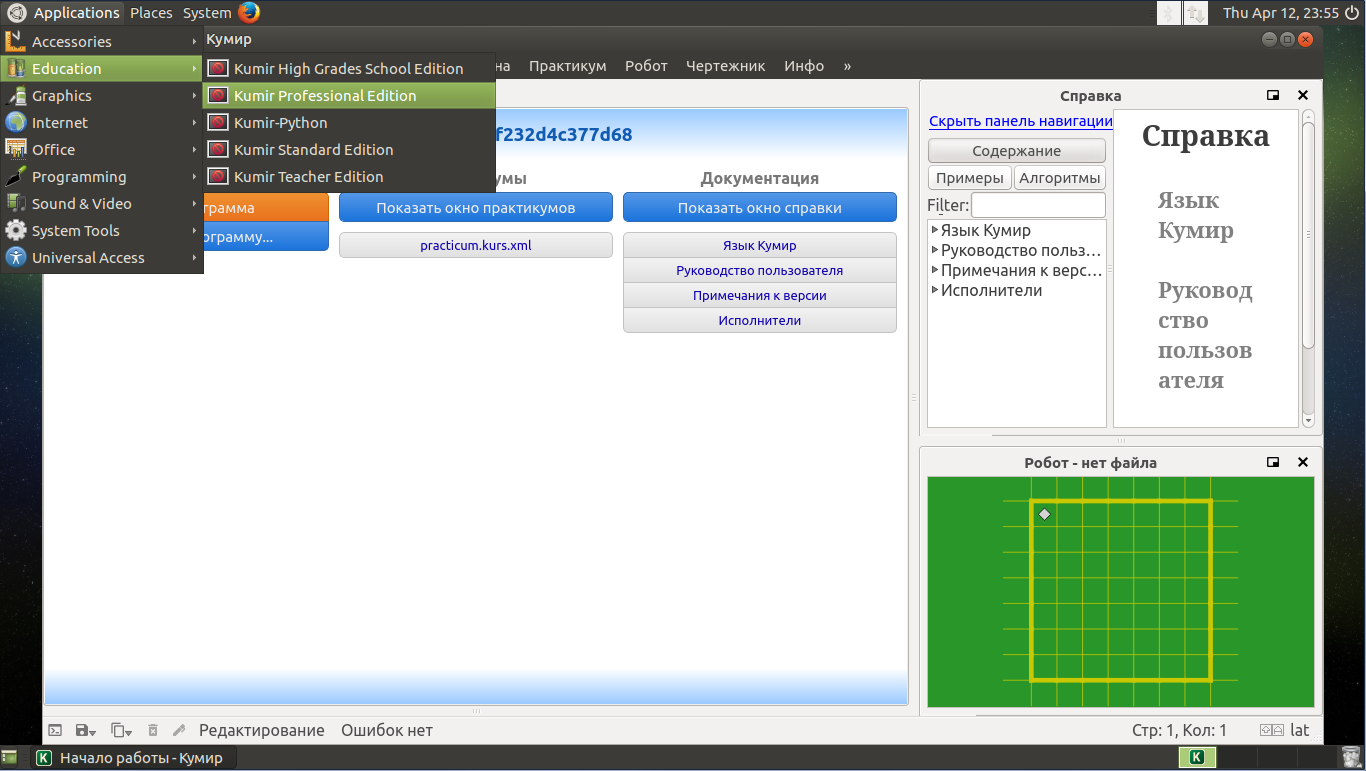Image resolution: width=1366 pixels, height=771 pixels.
Task: Open the power/session menu icon
Action: [x=1353, y=13]
